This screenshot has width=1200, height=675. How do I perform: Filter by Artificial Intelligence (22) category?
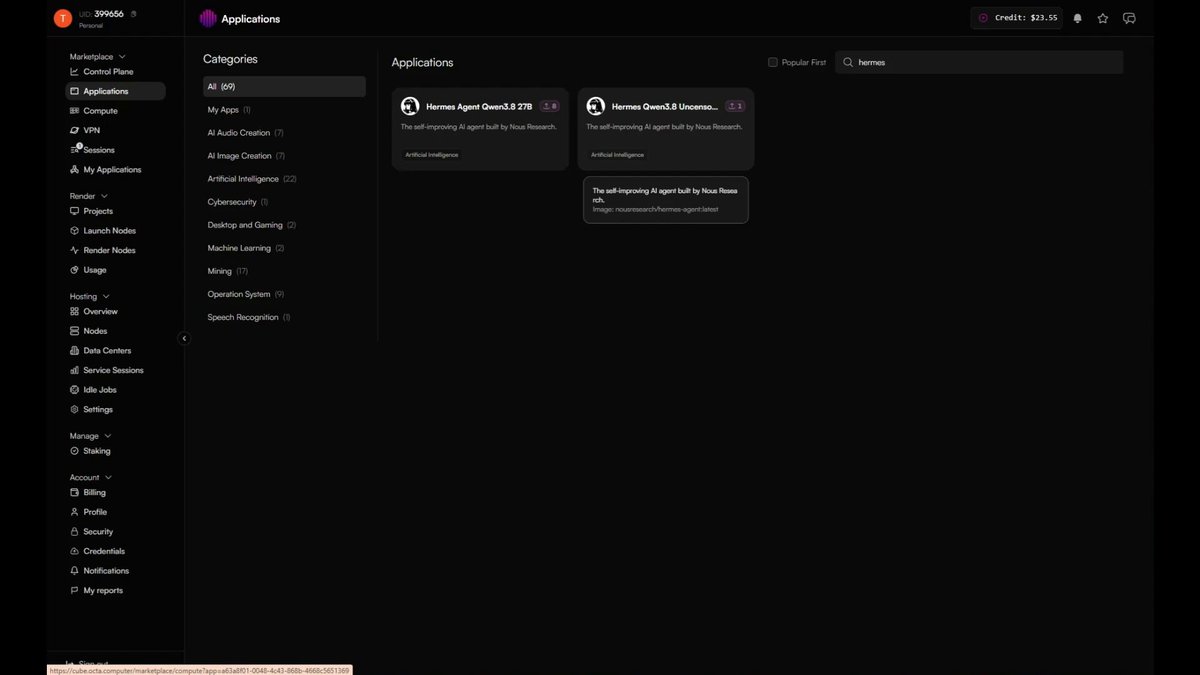tap(252, 179)
